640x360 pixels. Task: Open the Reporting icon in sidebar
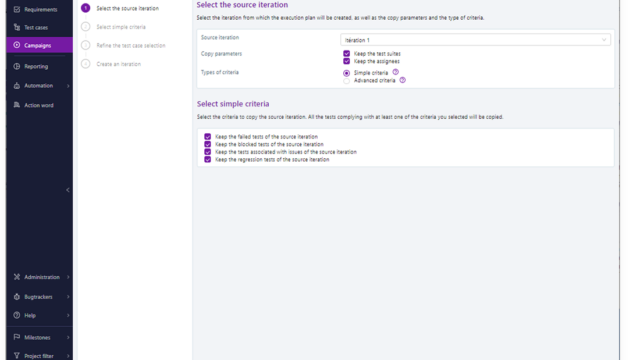tap(17, 66)
